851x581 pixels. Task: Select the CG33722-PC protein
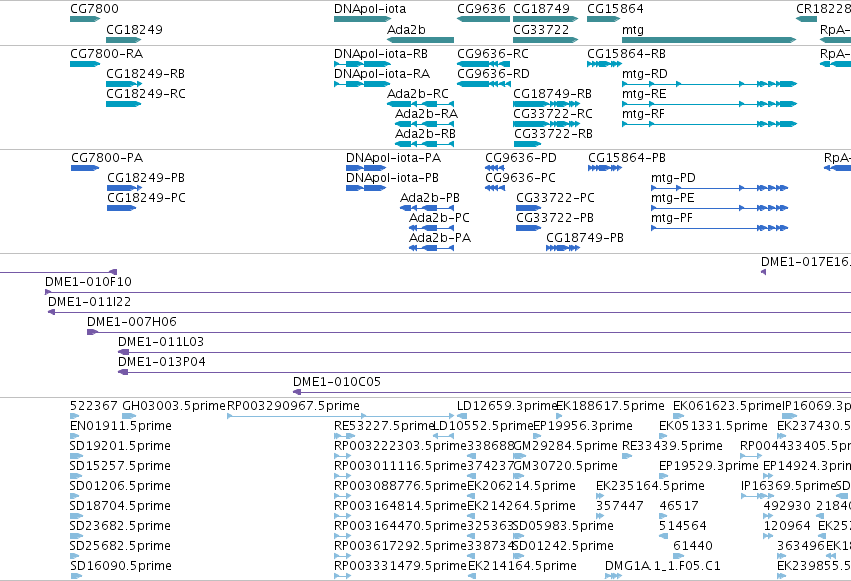529,208
